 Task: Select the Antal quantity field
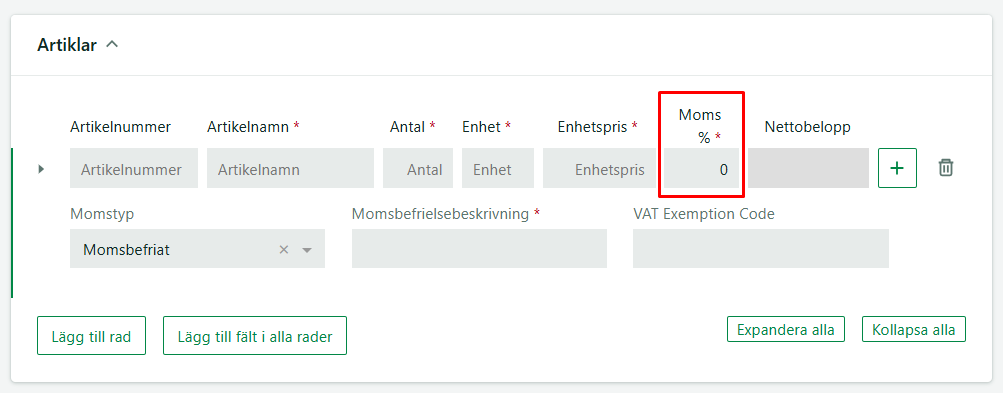pyautogui.click(x=418, y=168)
